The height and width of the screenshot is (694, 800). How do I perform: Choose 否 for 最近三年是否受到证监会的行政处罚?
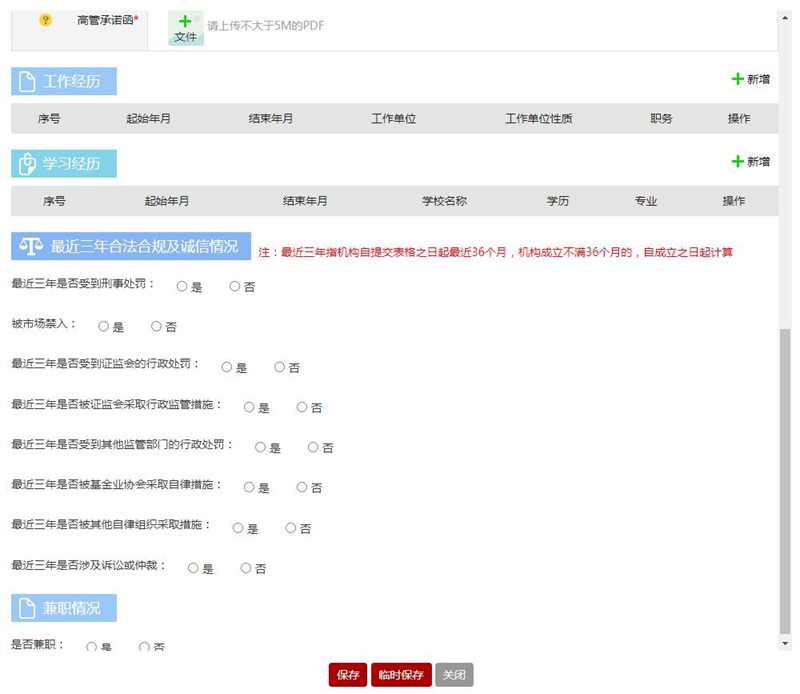(280, 367)
